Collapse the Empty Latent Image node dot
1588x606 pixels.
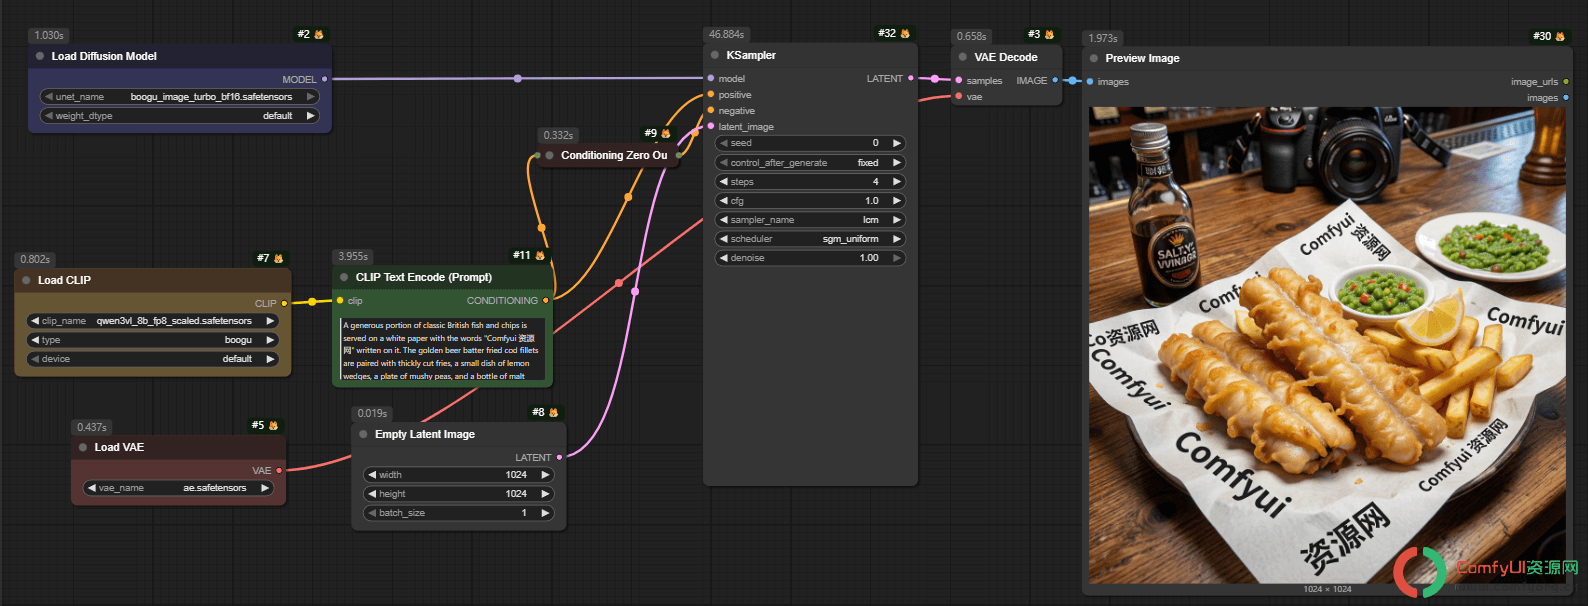(363, 435)
